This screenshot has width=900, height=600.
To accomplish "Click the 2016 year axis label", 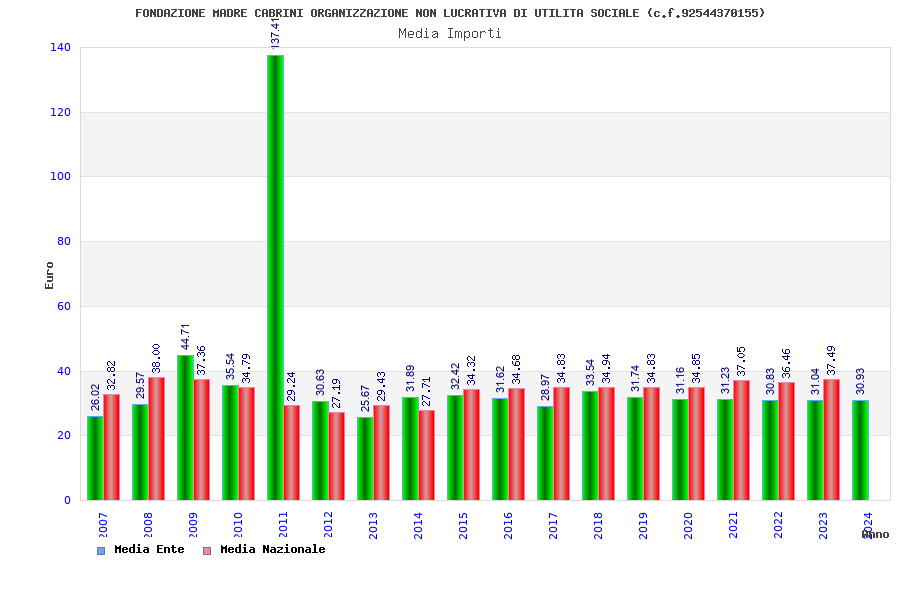I will tap(509, 525).
